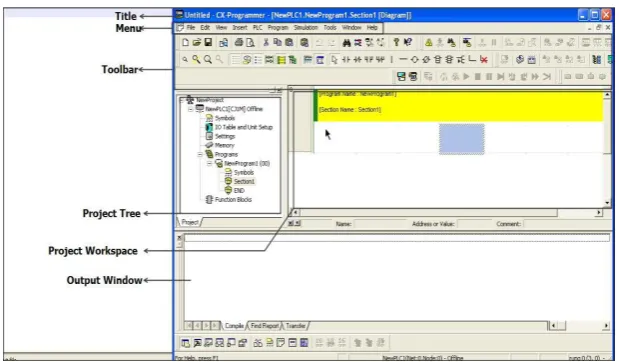Insert a new closed coil icon
Viewport: 619px width, 362px height.
[426, 60]
